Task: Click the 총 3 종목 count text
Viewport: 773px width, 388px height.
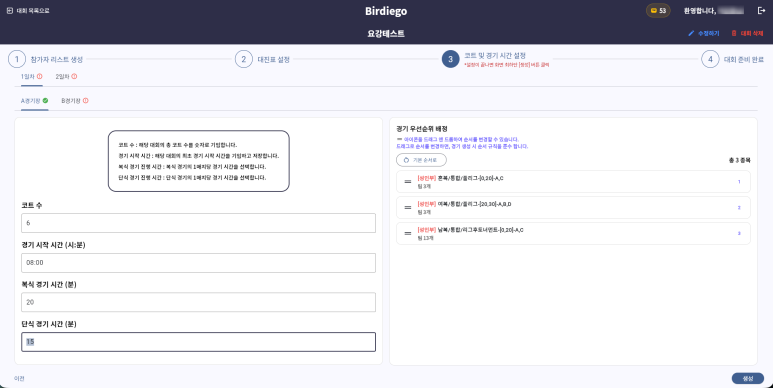Action: [739, 160]
